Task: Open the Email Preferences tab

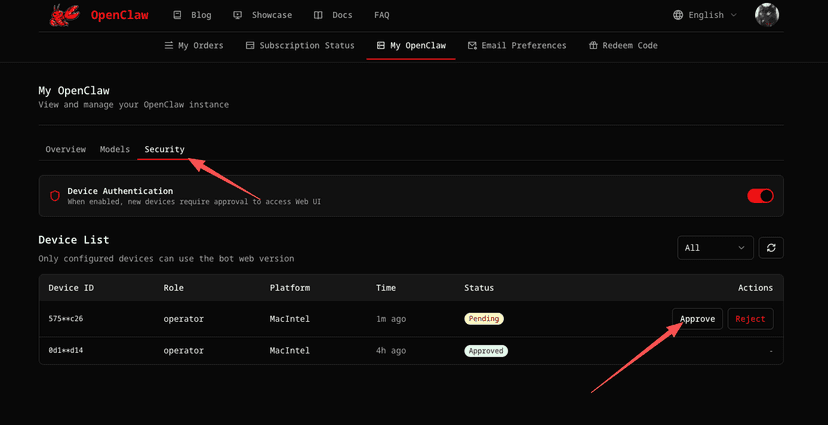Action: pos(517,45)
